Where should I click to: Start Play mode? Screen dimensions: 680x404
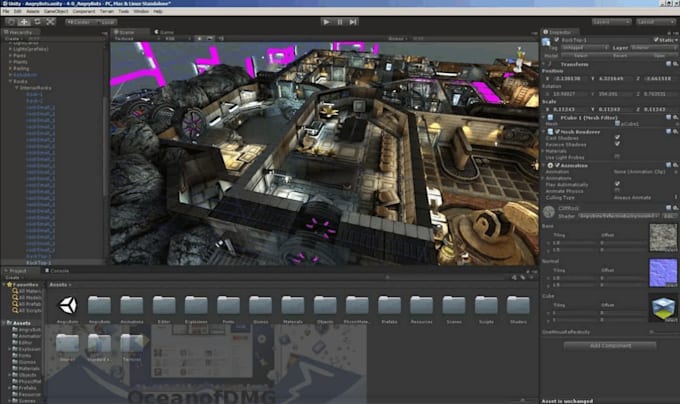pos(327,22)
